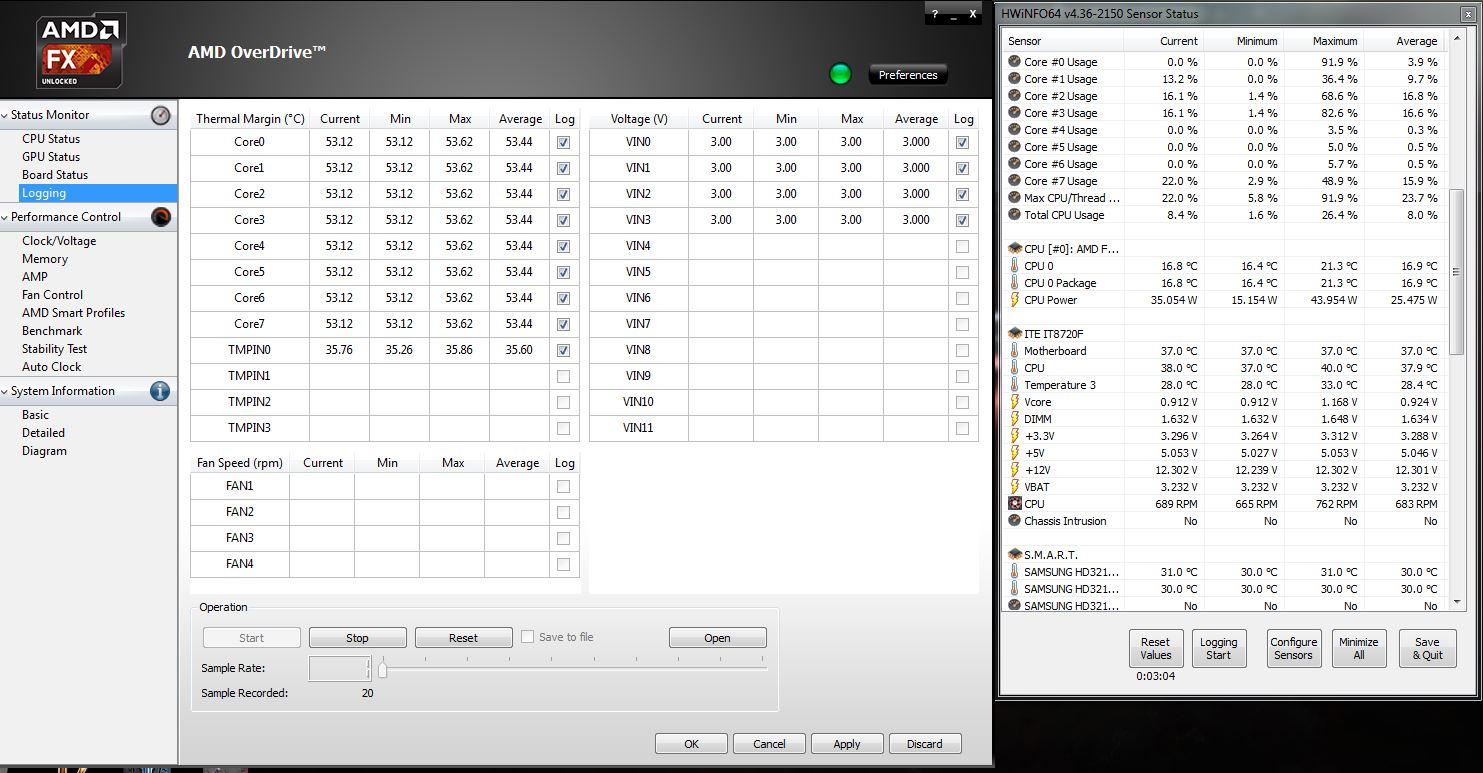
Task: Click the Sensor column header in HWiNFO64
Action: click(1063, 41)
